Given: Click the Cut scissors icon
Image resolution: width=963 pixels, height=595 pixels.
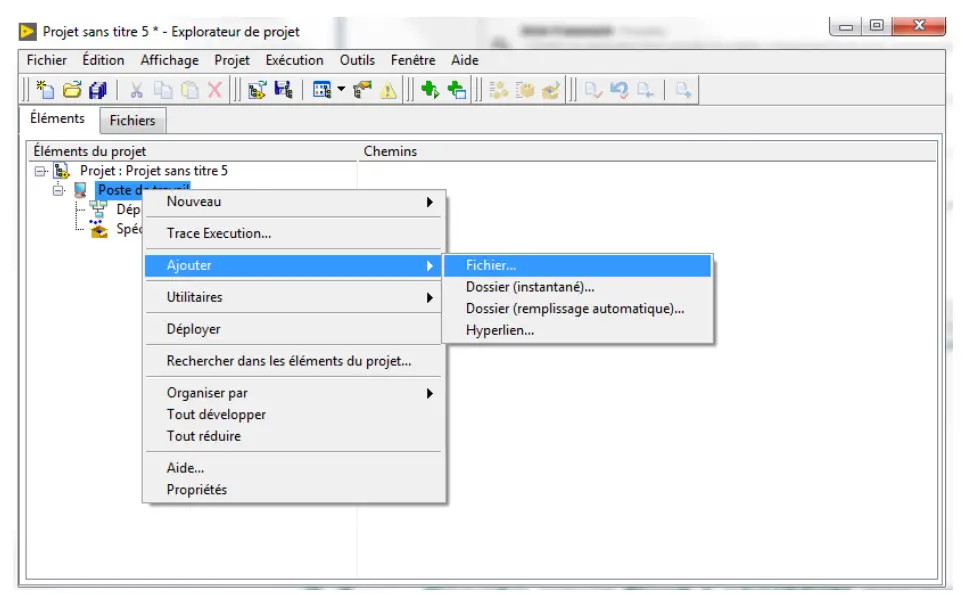Looking at the screenshot, I should [136, 90].
